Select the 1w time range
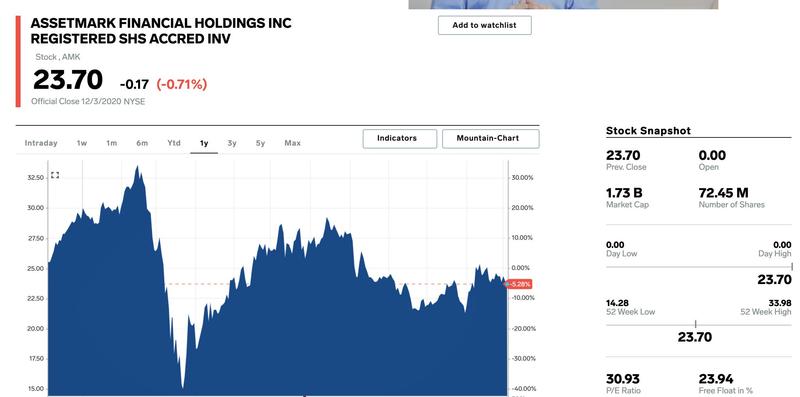 pyautogui.click(x=82, y=143)
